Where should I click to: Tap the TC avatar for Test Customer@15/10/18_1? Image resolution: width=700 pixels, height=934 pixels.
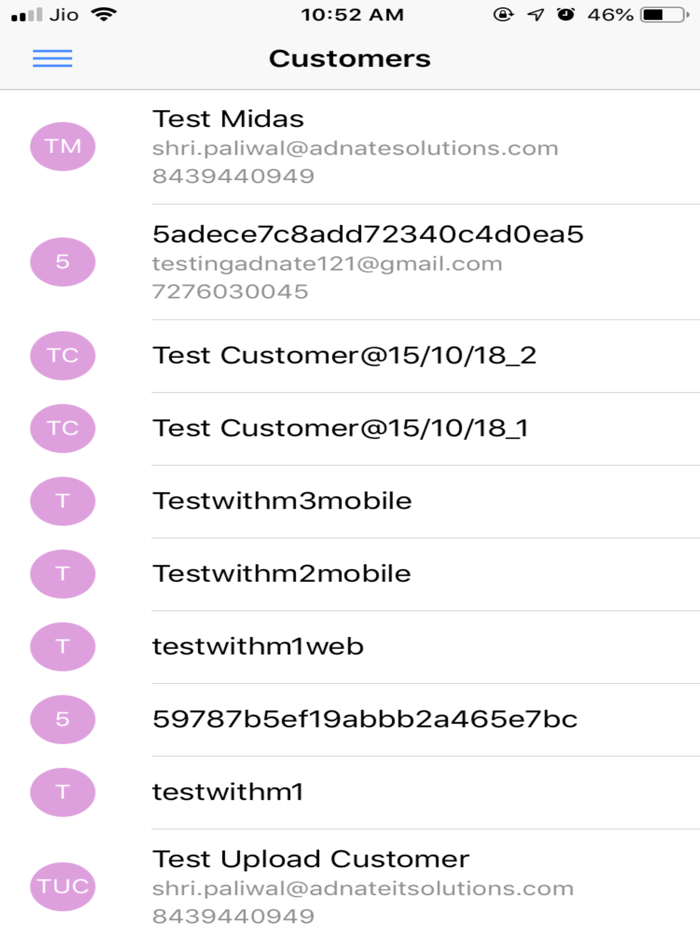click(x=63, y=428)
